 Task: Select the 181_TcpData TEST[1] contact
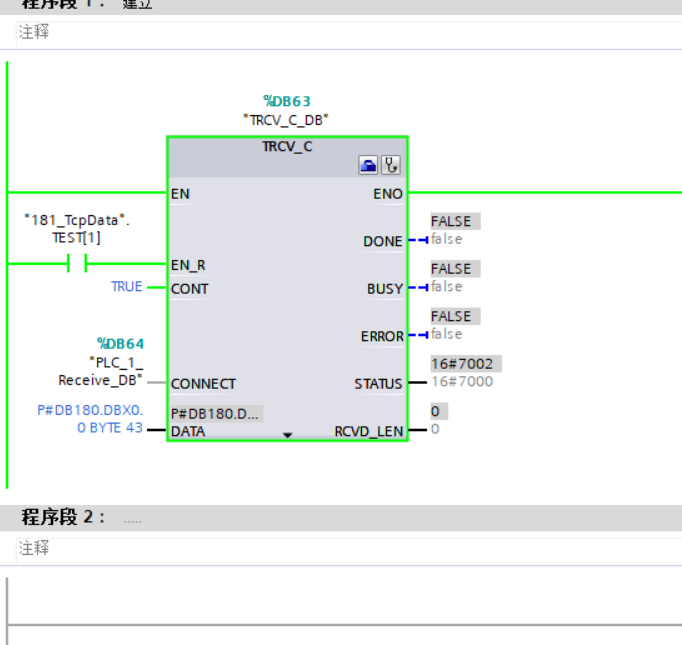(x=77, y=263)
